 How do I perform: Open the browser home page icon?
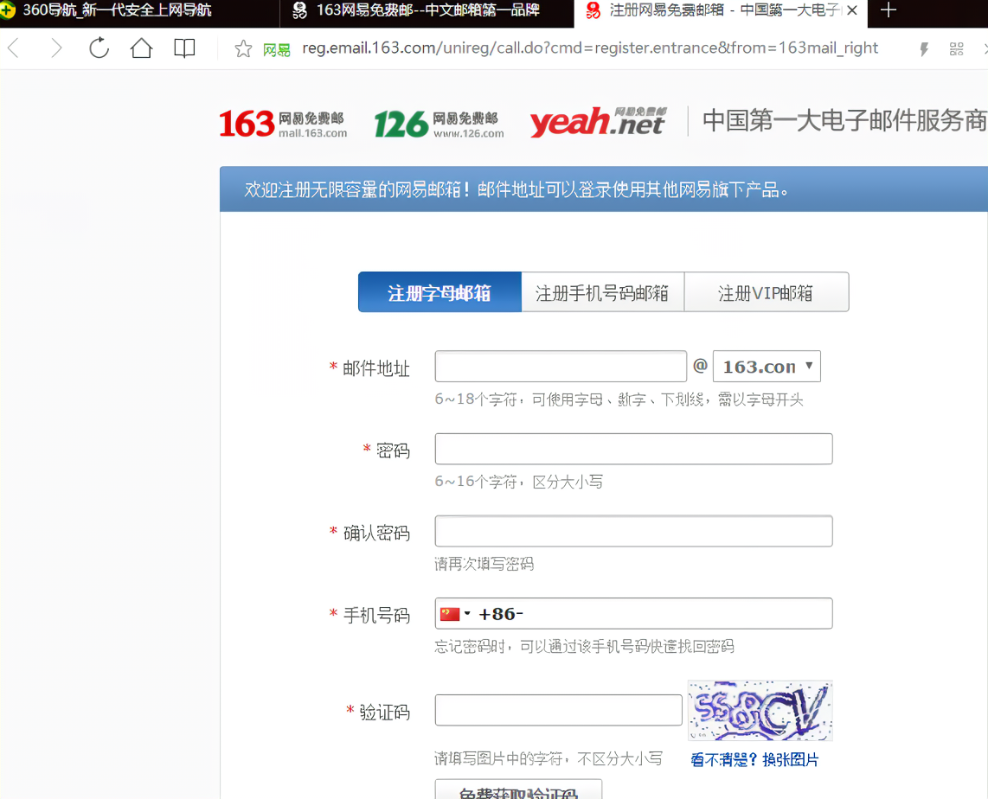point(141,48)
